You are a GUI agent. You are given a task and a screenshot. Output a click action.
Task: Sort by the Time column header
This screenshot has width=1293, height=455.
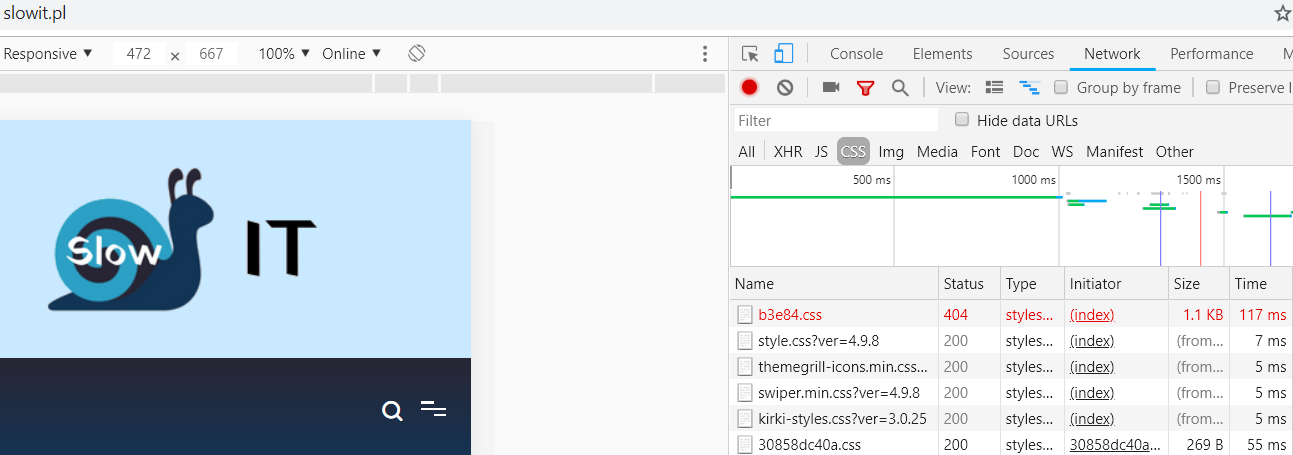[x=1260, y=284]
